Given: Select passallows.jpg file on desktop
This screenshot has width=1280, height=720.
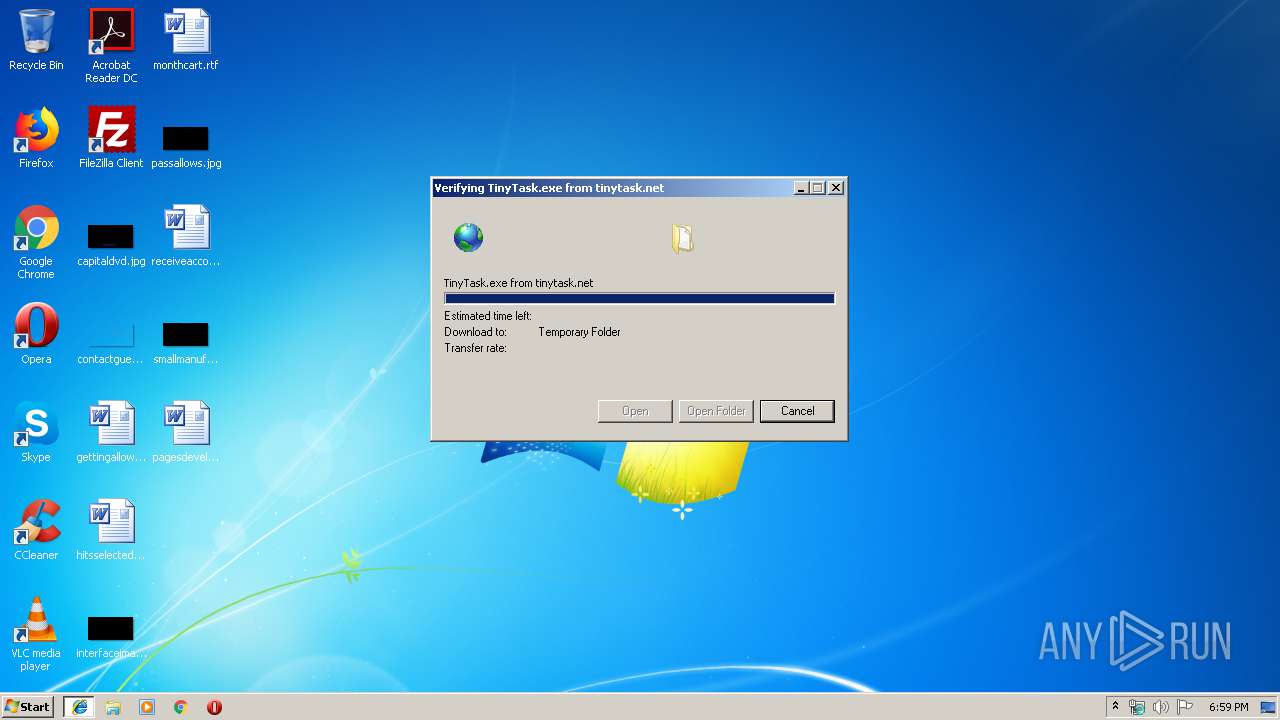Looking at the screenshot, I should click(x=186, y=146).
